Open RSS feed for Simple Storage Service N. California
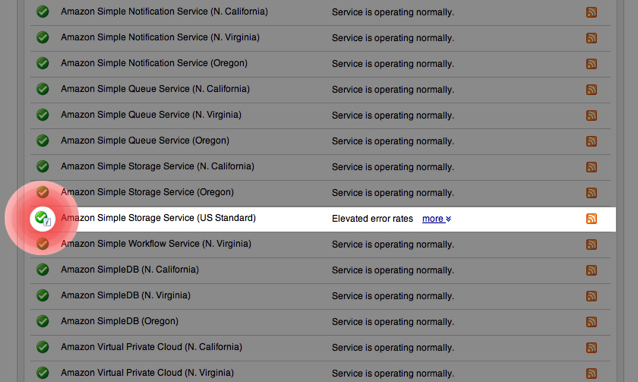 591,167
